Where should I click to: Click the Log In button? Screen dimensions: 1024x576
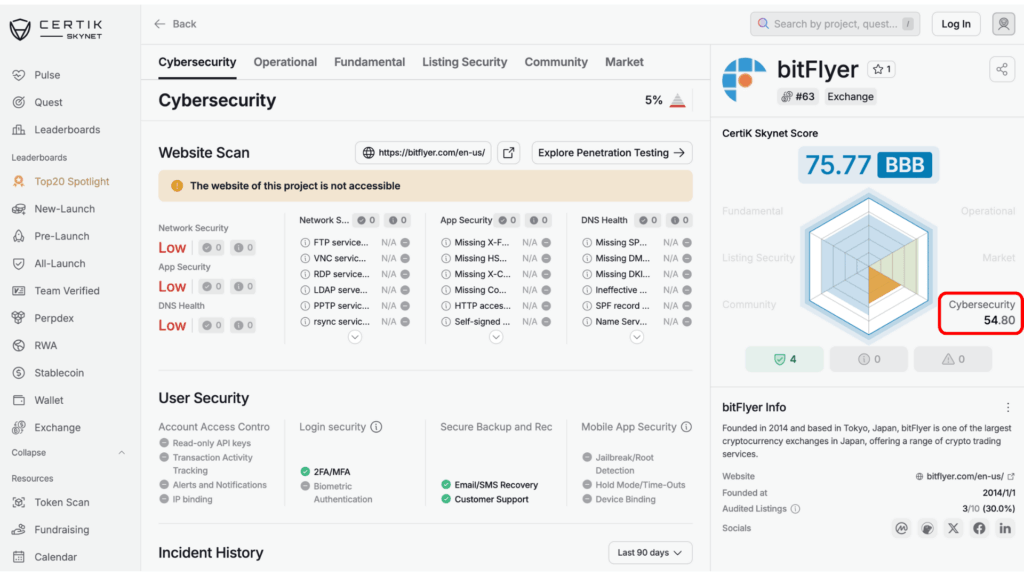pyautogui.click(x=955, y=24)
